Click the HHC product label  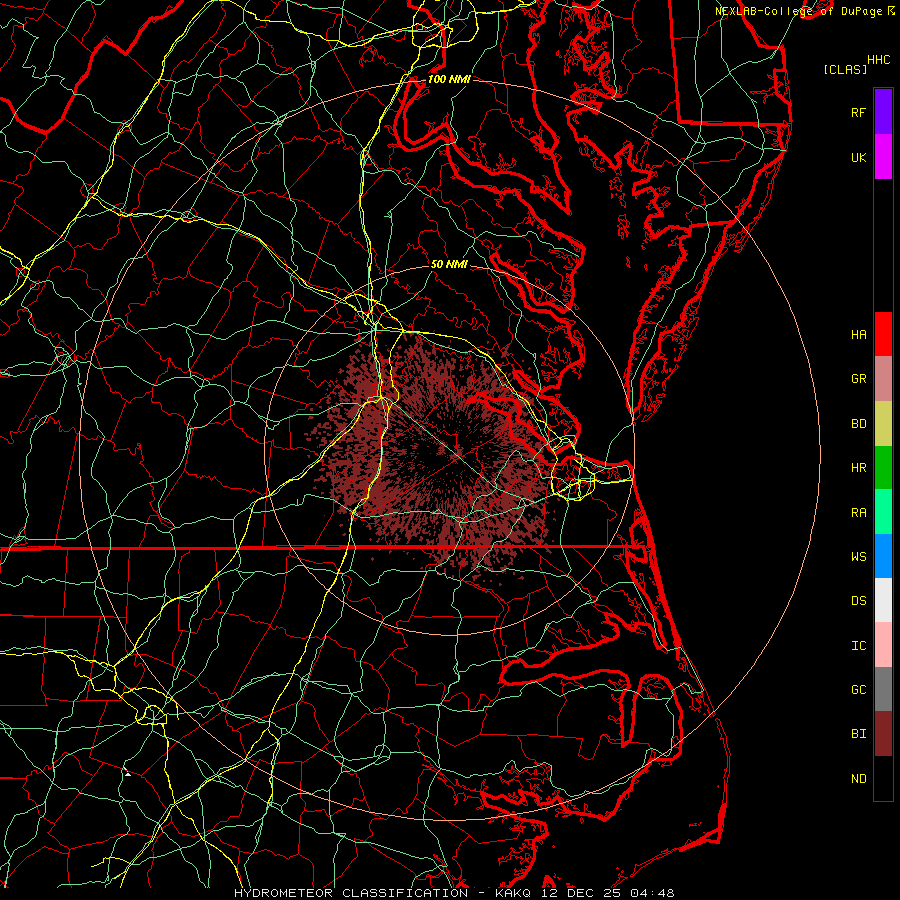pyautogui.click(x=879, y=60)
